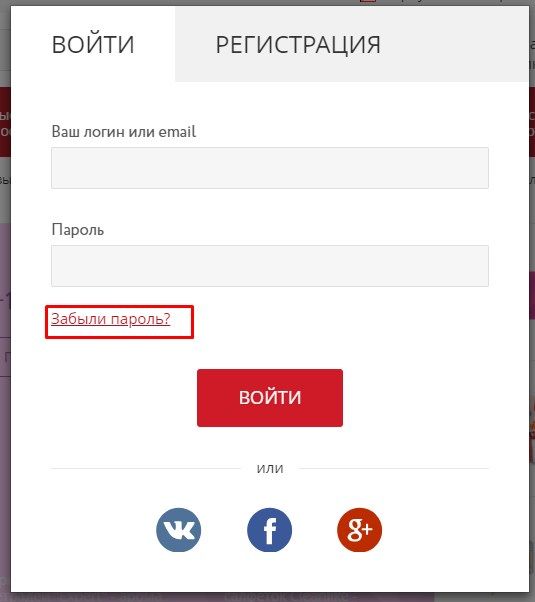Click the round Facebook 'f' logo
The image size is (535, 602).
click(269, 530)
